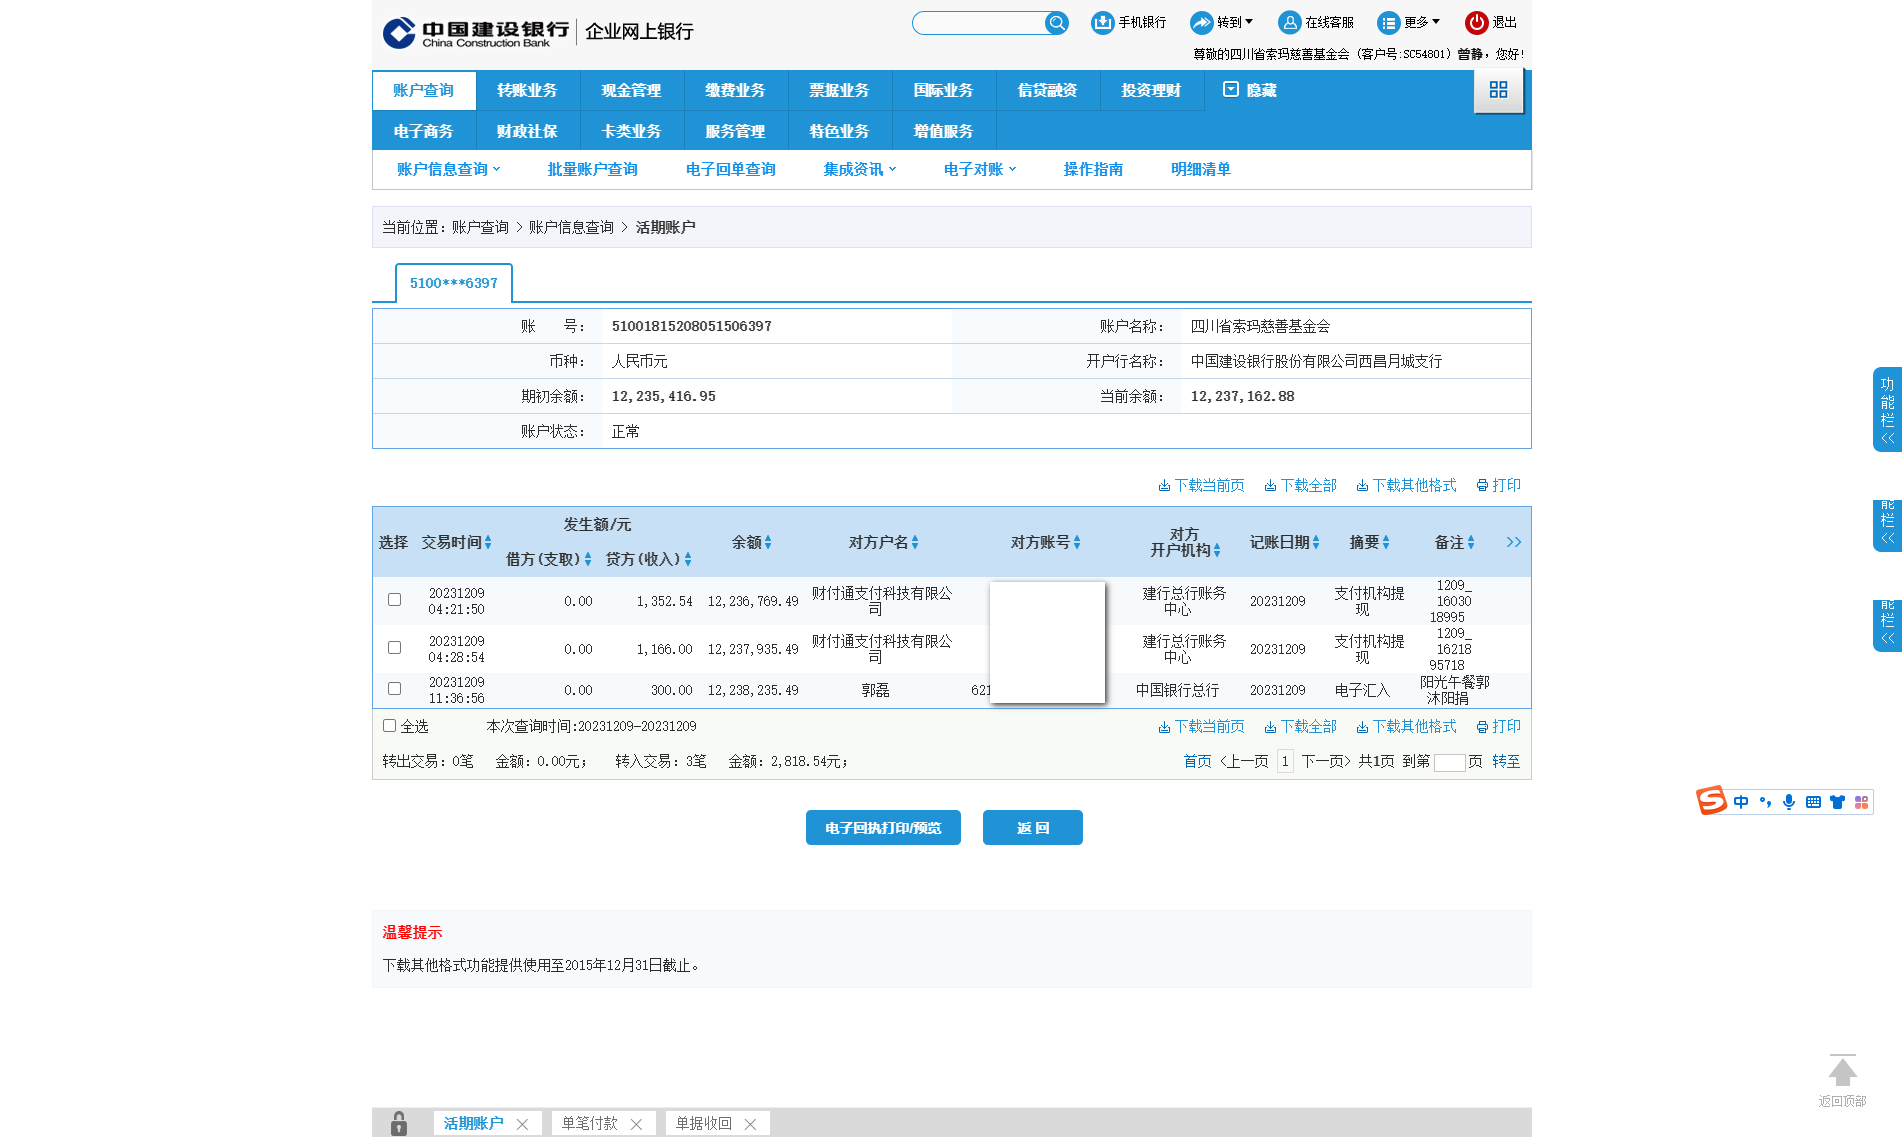Click the 返回 button
1902x1137 pixels.
[x=1033, y=828]
